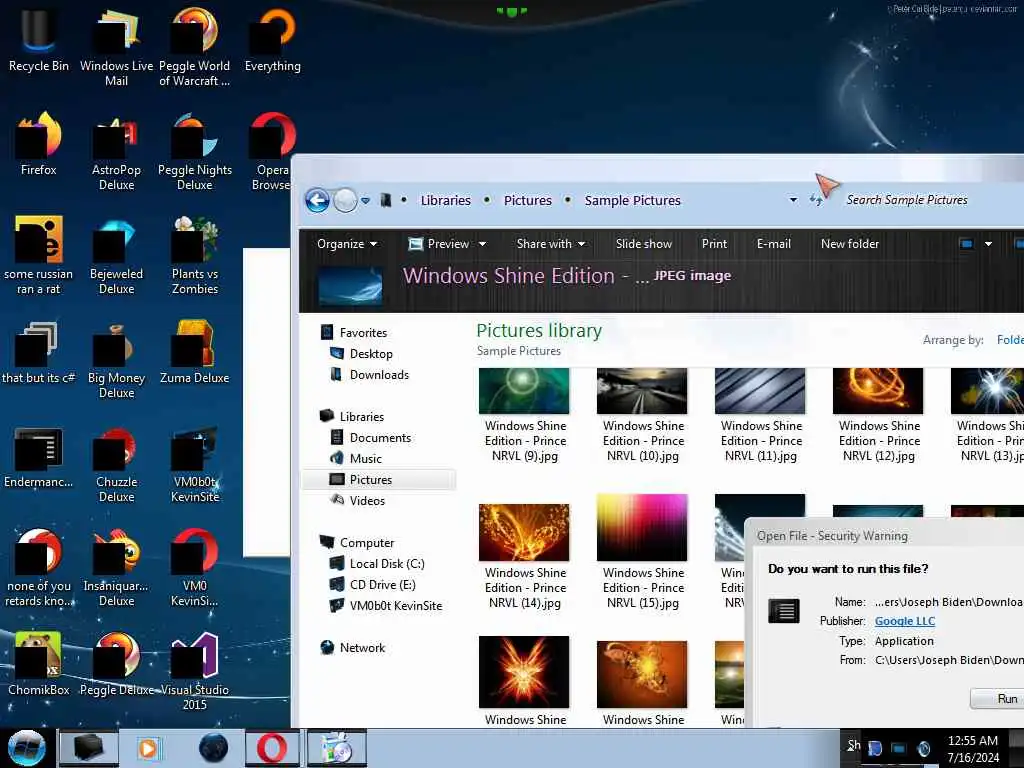Open AstroPop Deluxe desktop icon
The width and height of the screenshot is (1024, 768).
tap(116, 150)
